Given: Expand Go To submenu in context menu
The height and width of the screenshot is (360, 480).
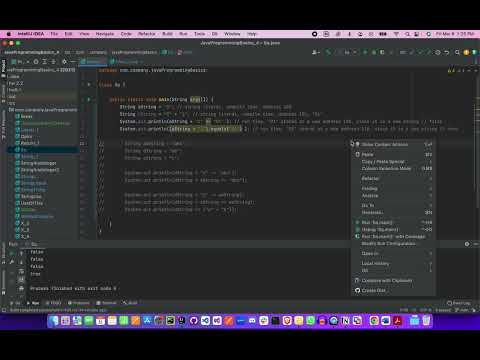Looking at the screenshot, I should [393, 206].
